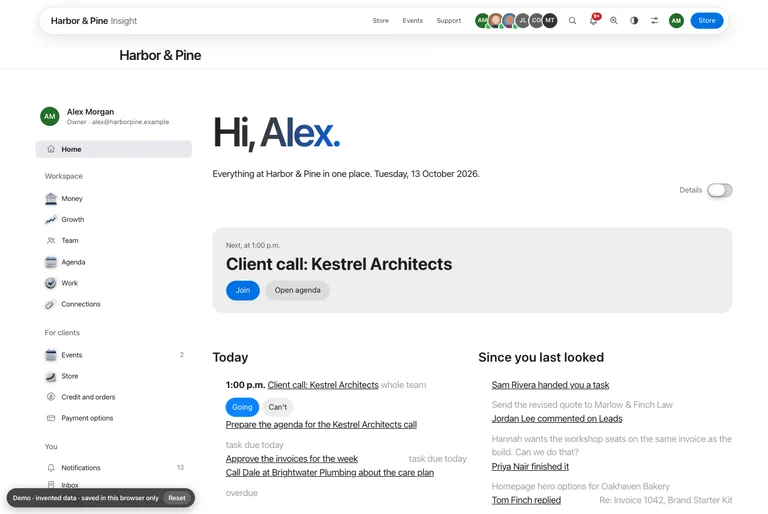The height and width of the screenshot is (514, 768).
Task: Click the Harbor & Pine Insight logo
Action: click(x=94, y=21)
